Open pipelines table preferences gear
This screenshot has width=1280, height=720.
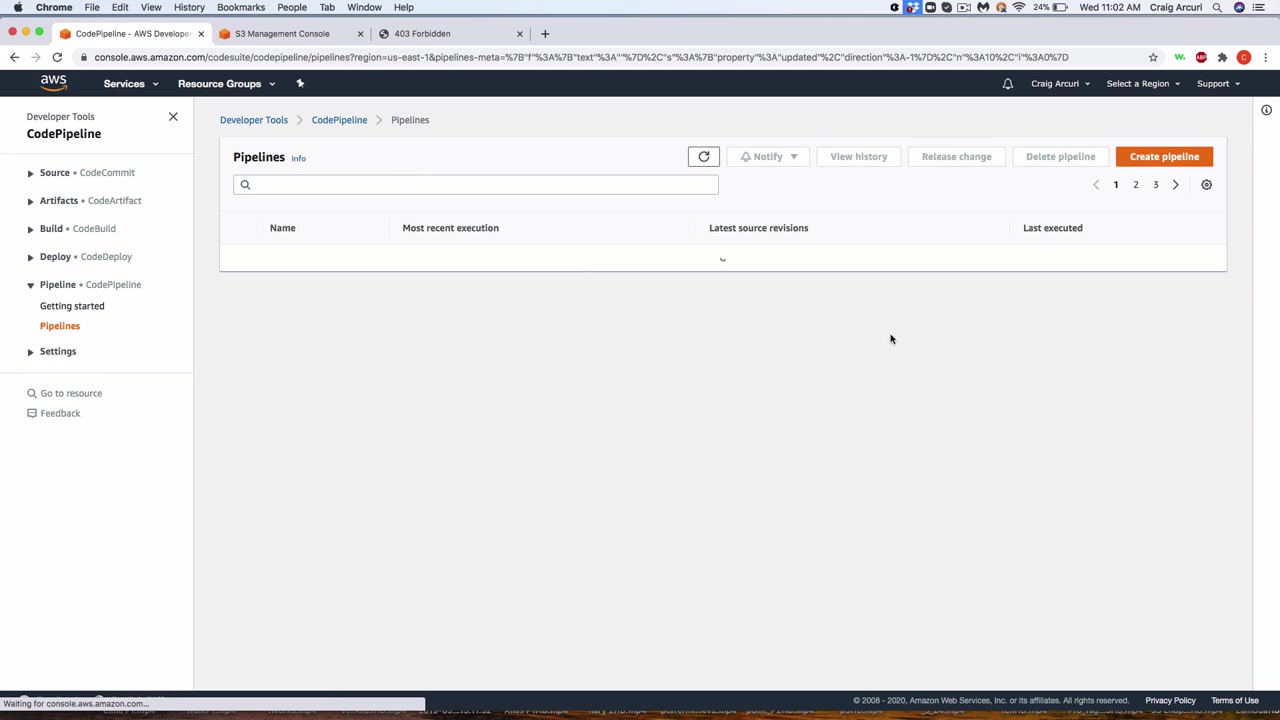coord(1206,185)
